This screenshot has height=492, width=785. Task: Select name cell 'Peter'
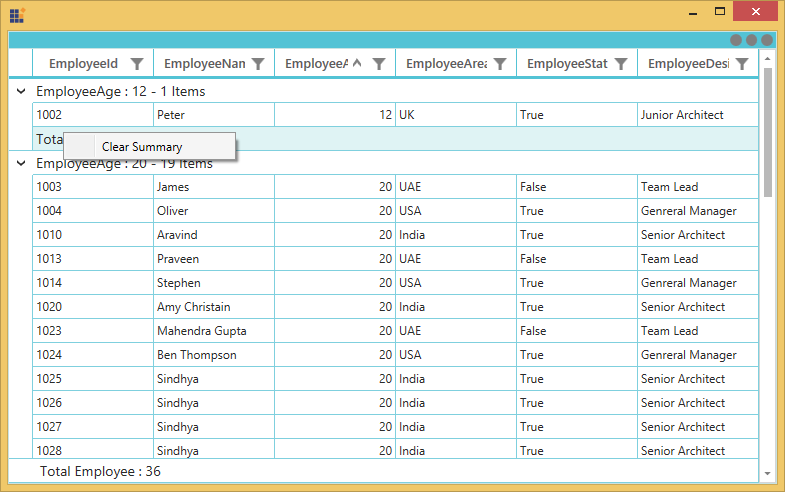point(214,115)
